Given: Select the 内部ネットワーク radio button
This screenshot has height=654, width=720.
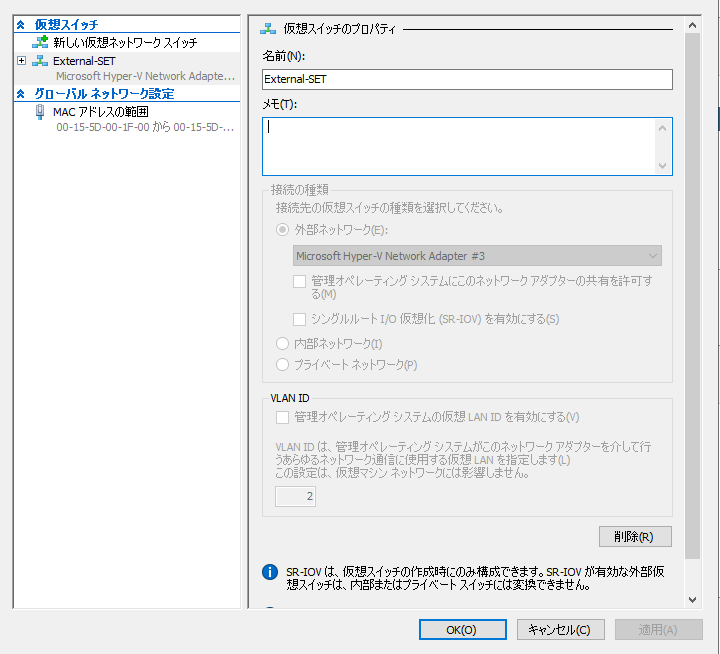Looking at the screenshot, I should point(283,344).
